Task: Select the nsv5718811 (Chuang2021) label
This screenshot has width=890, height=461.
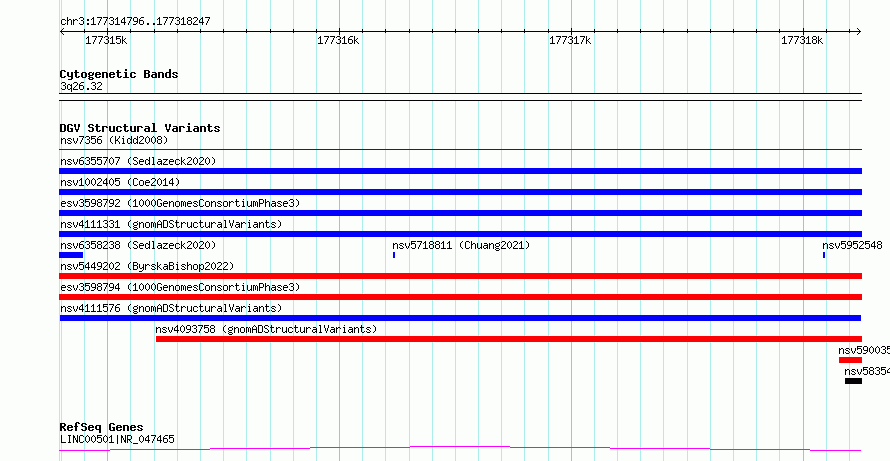Action: (461, 245)
